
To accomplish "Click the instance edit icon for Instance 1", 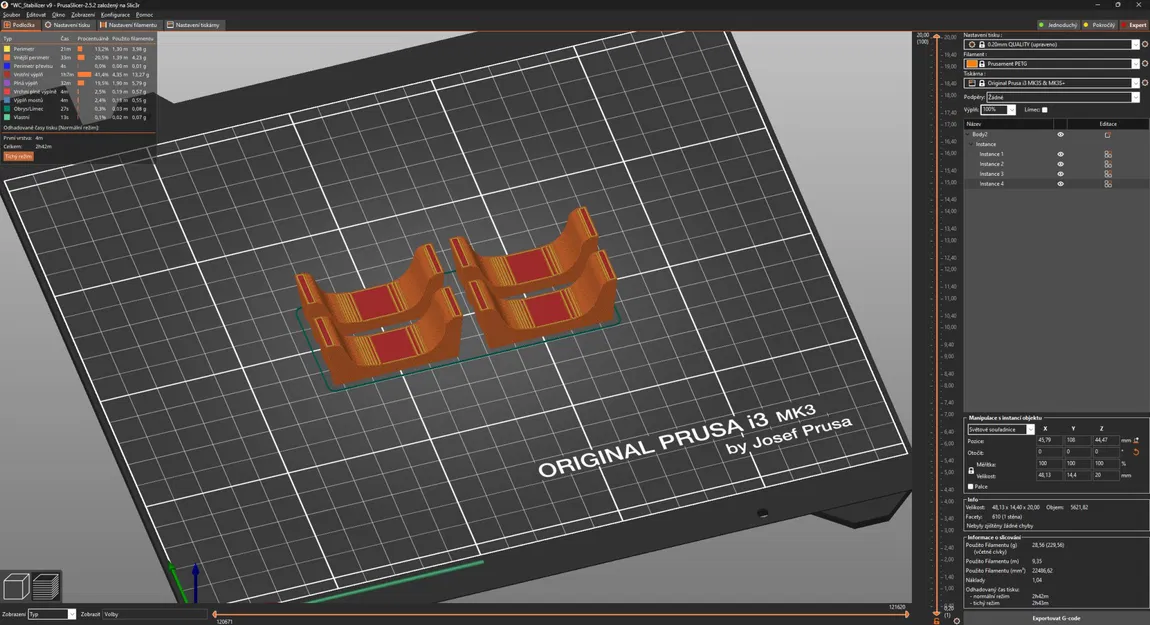I will [x=1107, y=155].
